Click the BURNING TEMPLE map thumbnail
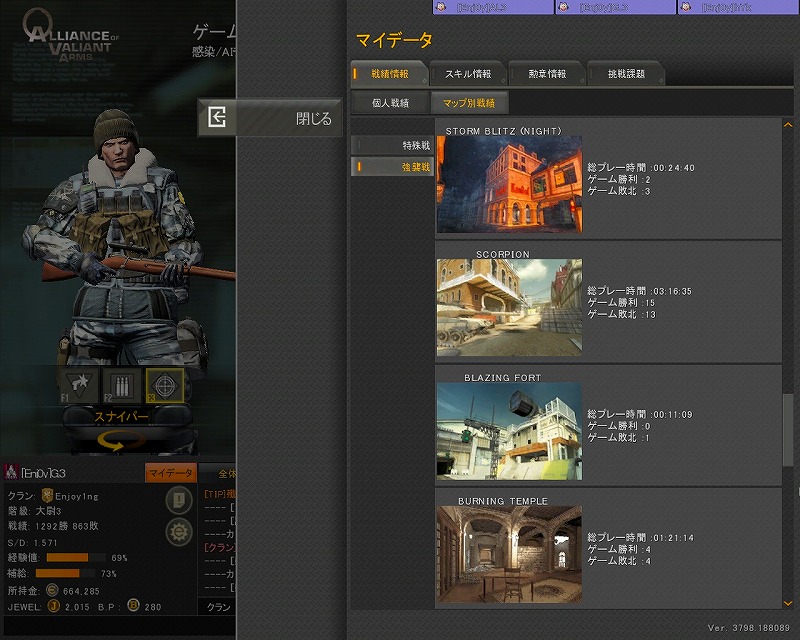The height and width of the screenshot is (640, 800). pyautogui.click(x=509, y=555)
